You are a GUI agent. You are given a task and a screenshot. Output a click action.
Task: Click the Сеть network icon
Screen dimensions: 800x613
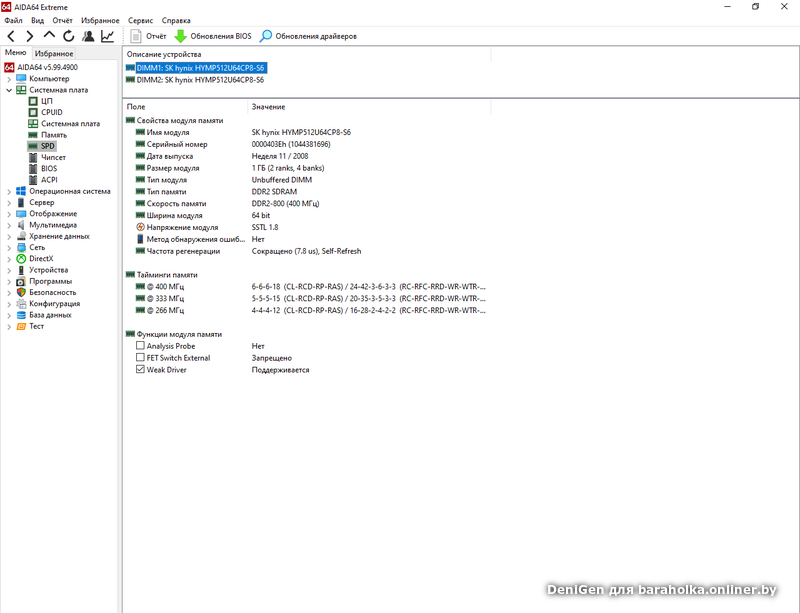[21, 247]
